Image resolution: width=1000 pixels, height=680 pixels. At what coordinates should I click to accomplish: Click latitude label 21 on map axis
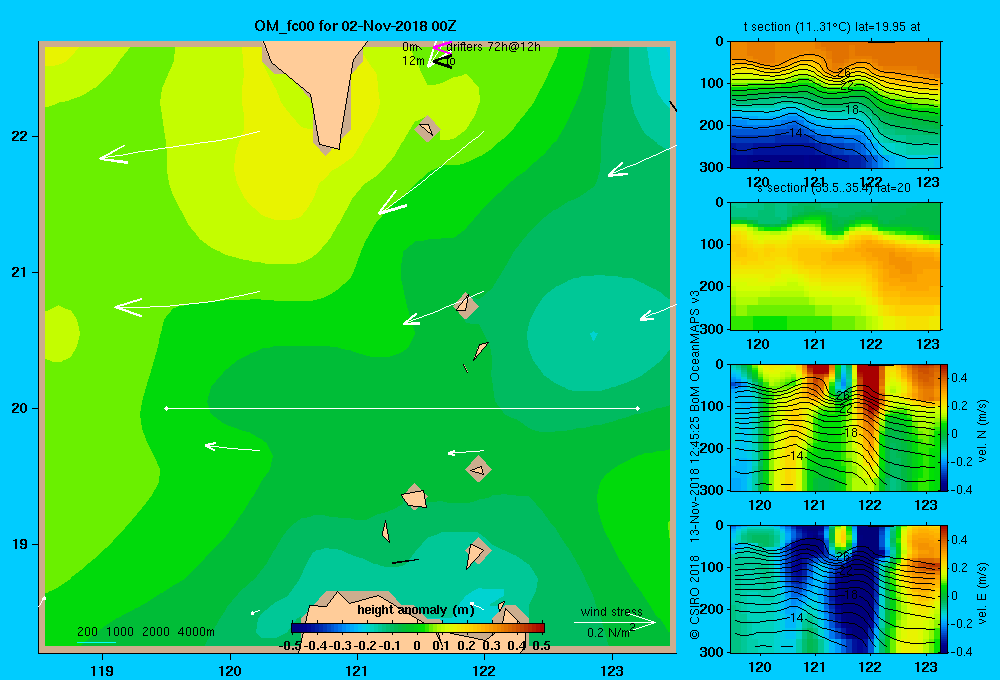[19, 272]
